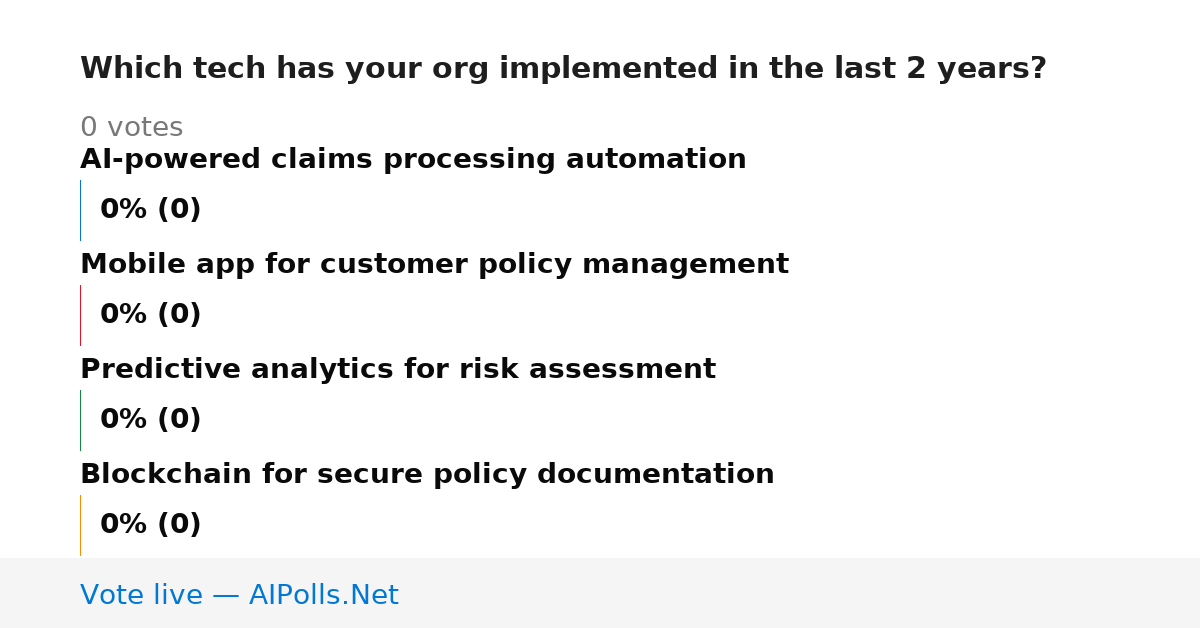This screenshot has width=1200, height=628.
Task: Click the orange result bar for Blockchain
Action: coord(81,525)
